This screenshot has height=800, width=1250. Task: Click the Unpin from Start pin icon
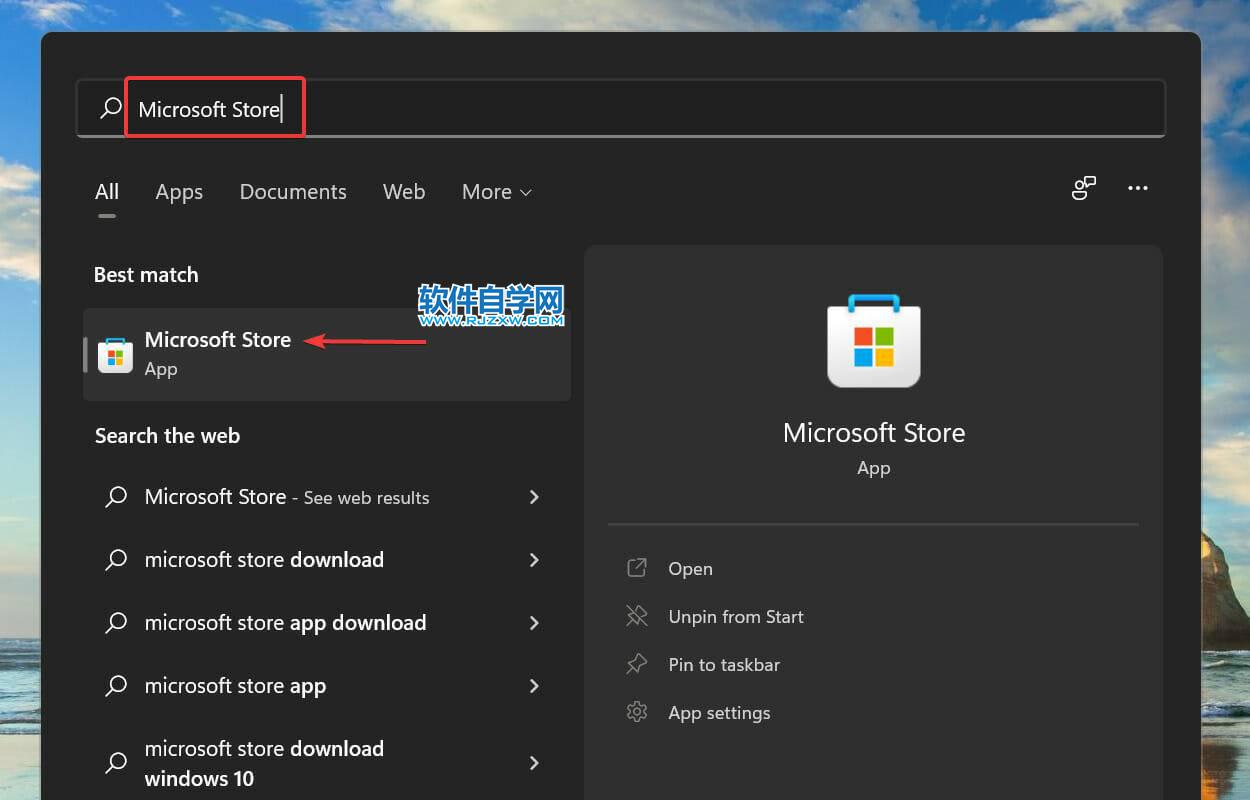637,616
